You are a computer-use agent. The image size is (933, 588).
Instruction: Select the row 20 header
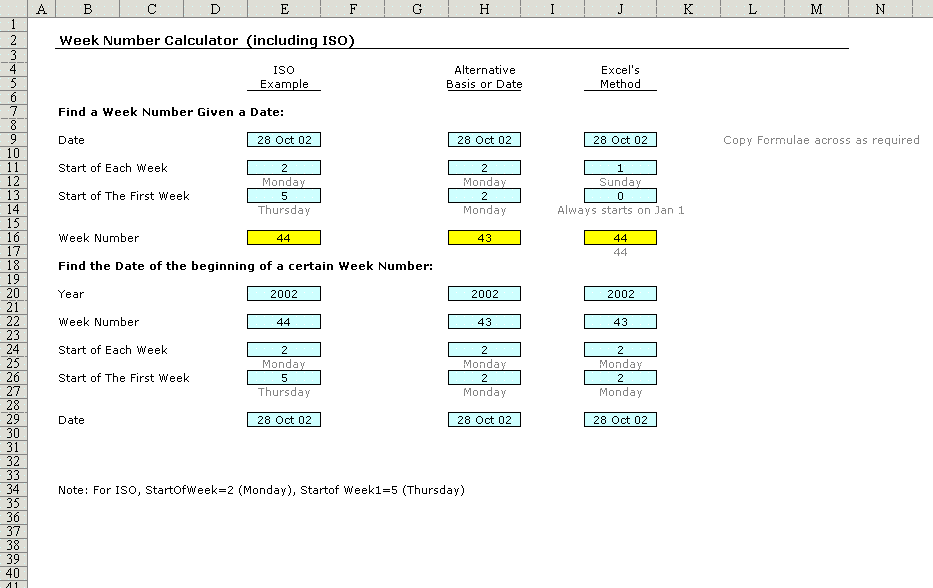14,294
